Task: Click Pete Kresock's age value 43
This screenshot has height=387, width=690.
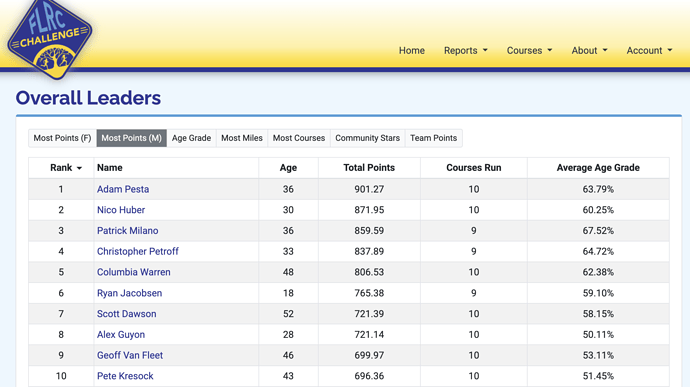Action: [288, 376]
